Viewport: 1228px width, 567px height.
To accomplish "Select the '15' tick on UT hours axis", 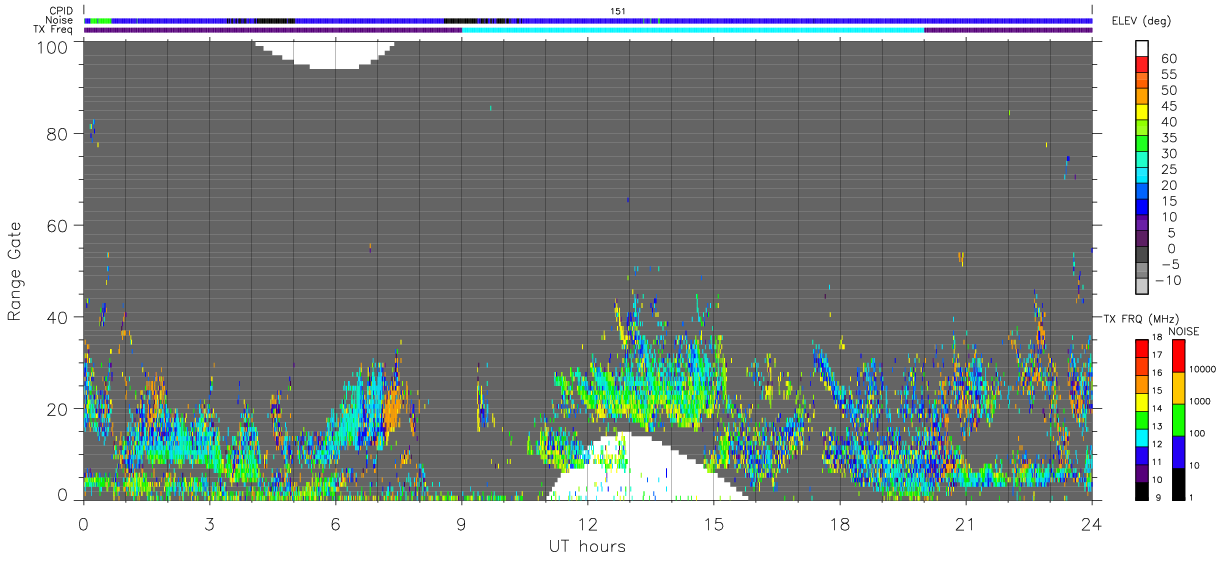I will tap(714, 523).
